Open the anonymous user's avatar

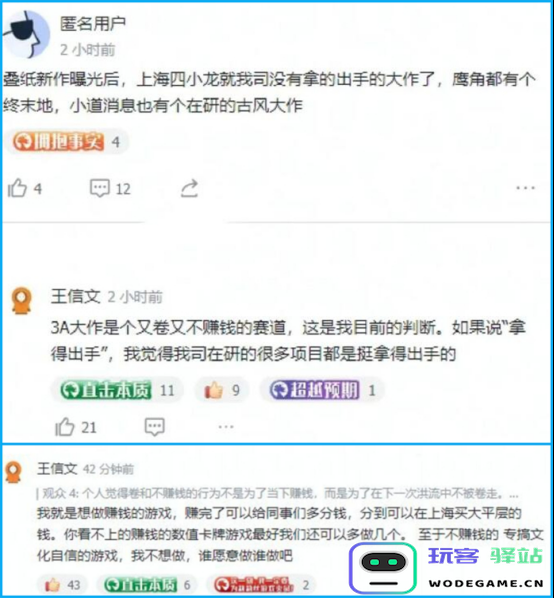27,34
